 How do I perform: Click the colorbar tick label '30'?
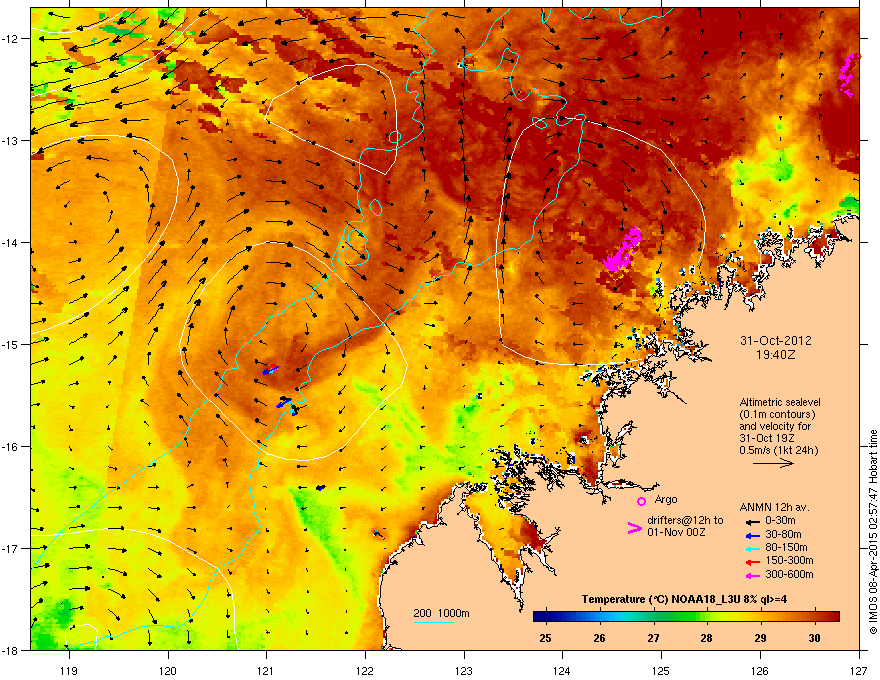[x=814, y=638]
